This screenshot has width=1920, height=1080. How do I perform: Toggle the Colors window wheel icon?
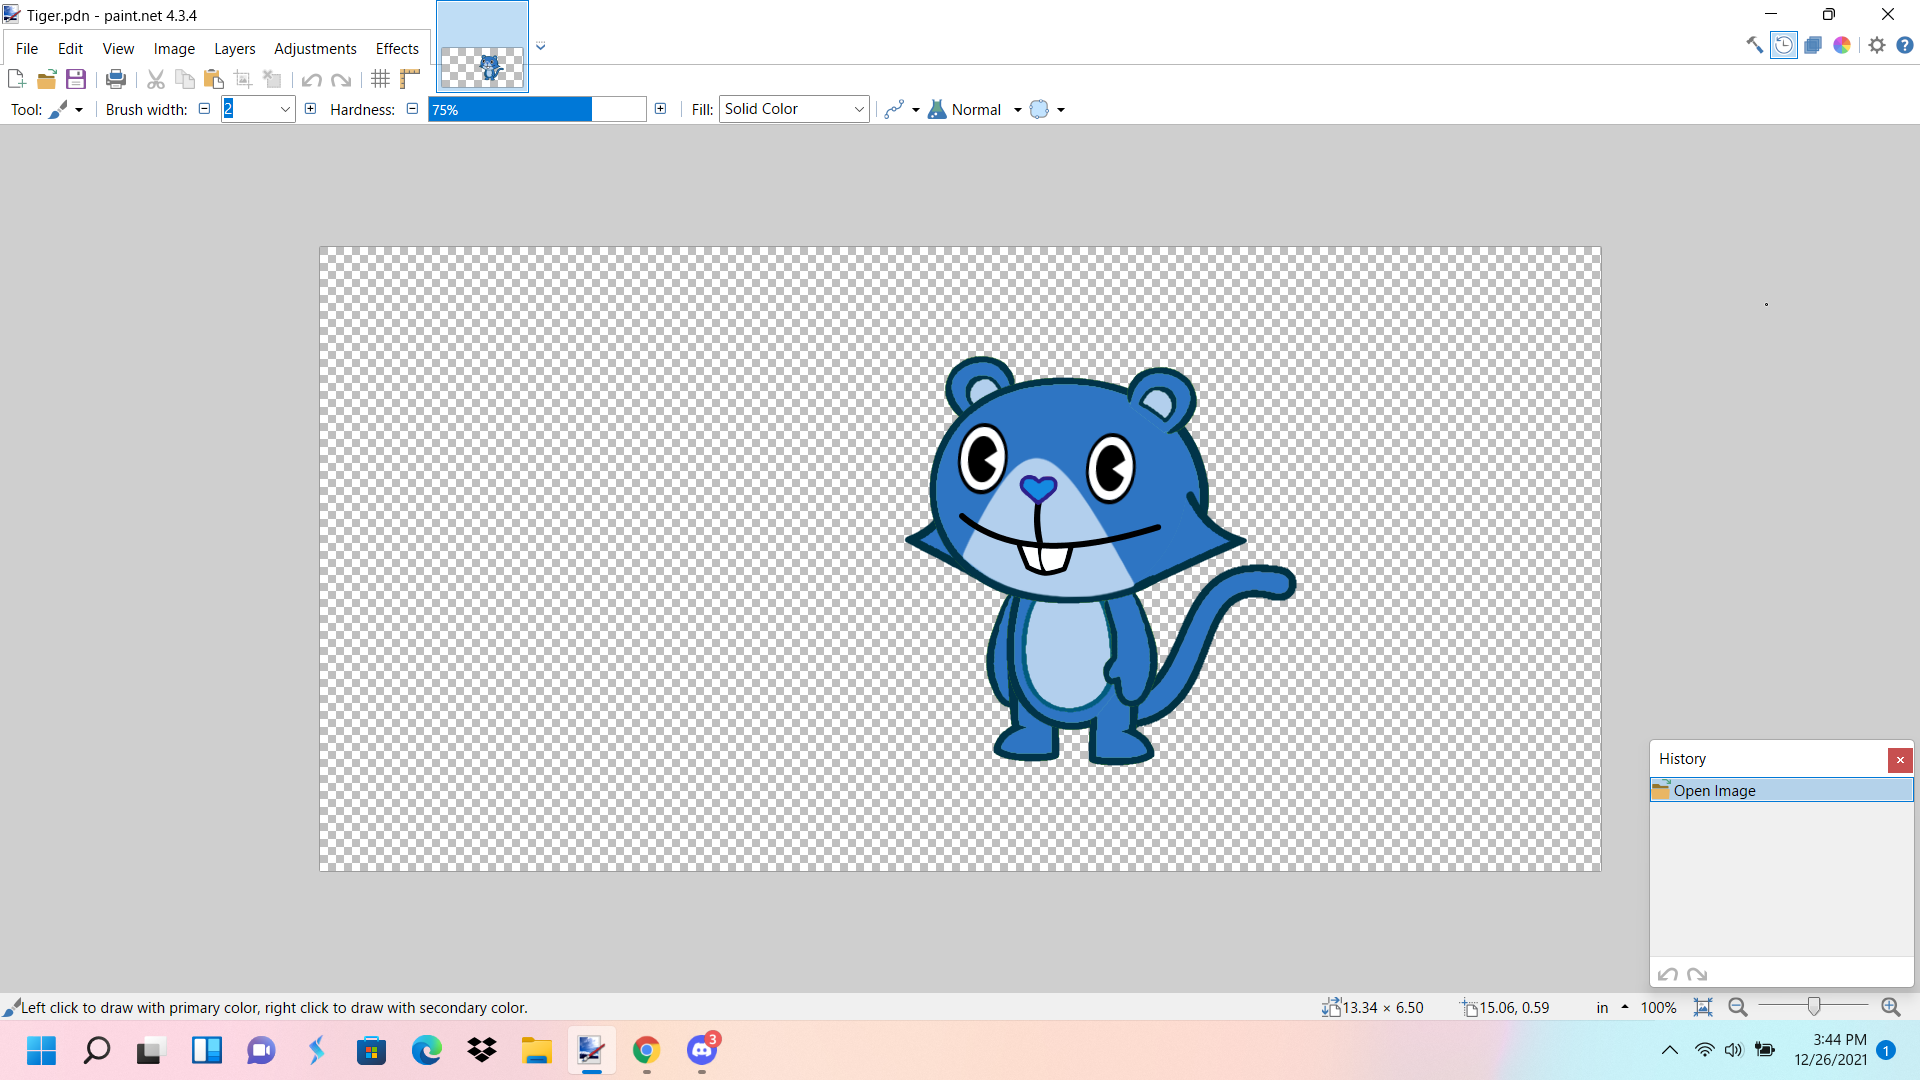(x=1842, y=45)
